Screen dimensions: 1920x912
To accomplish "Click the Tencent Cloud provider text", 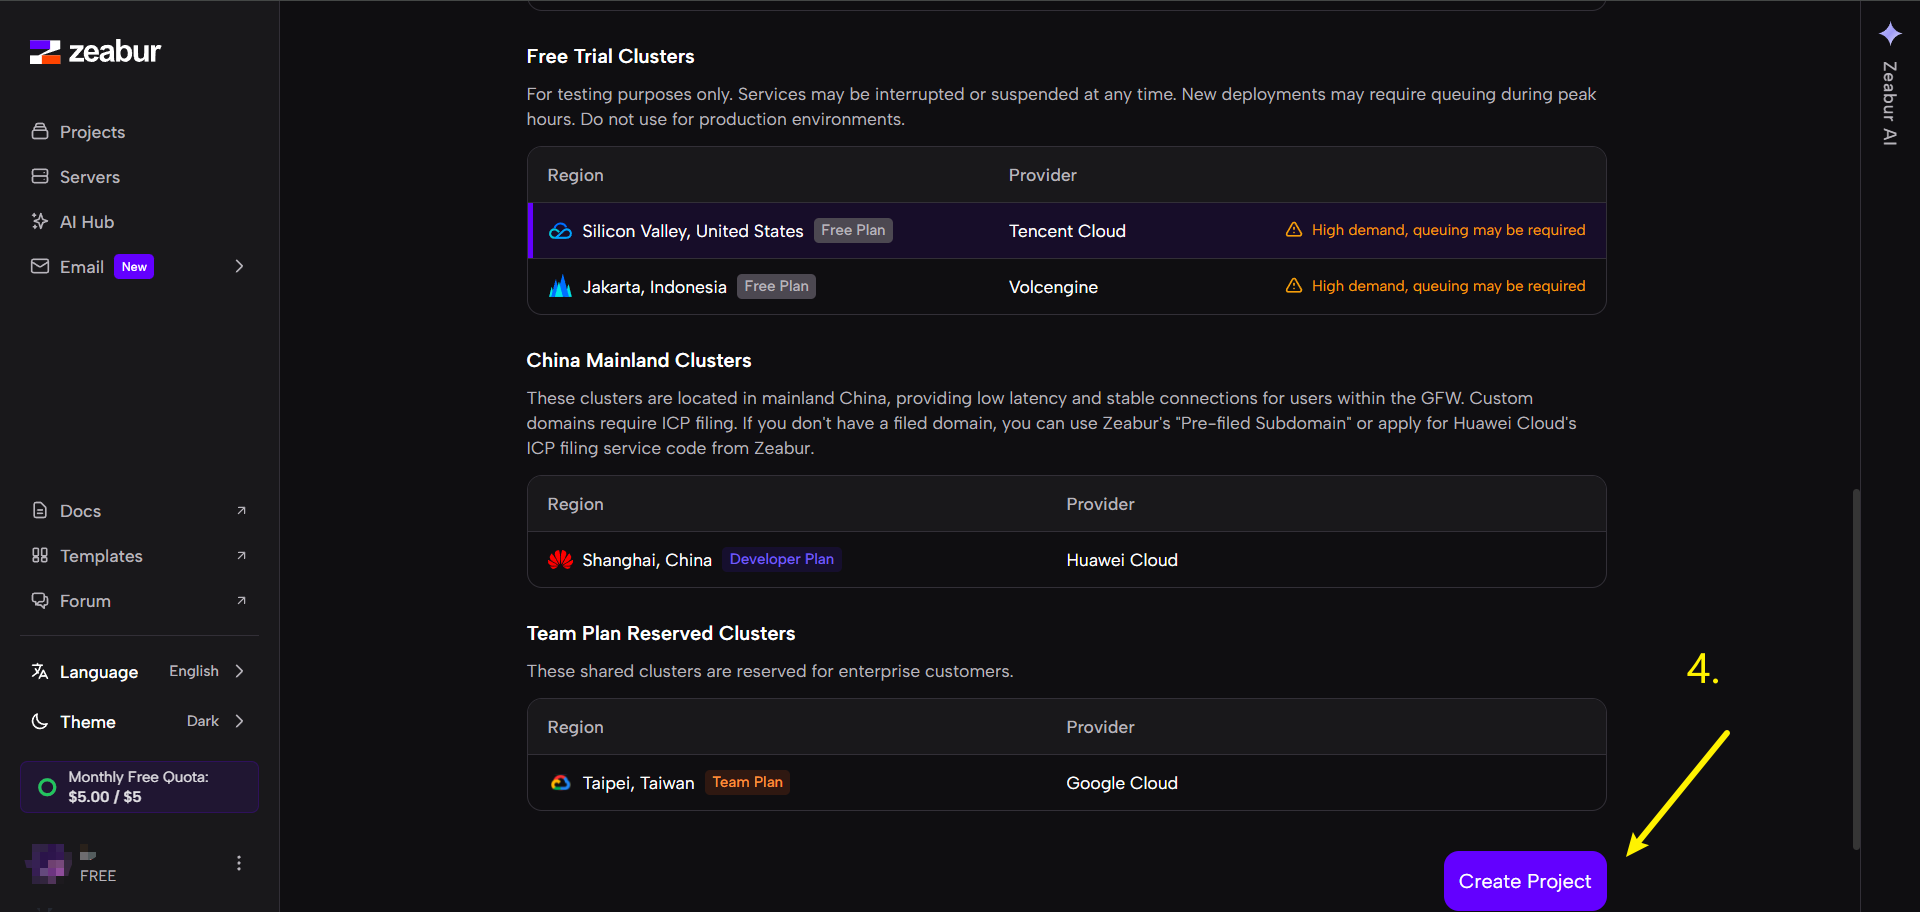I will [x=1067, y=231].
